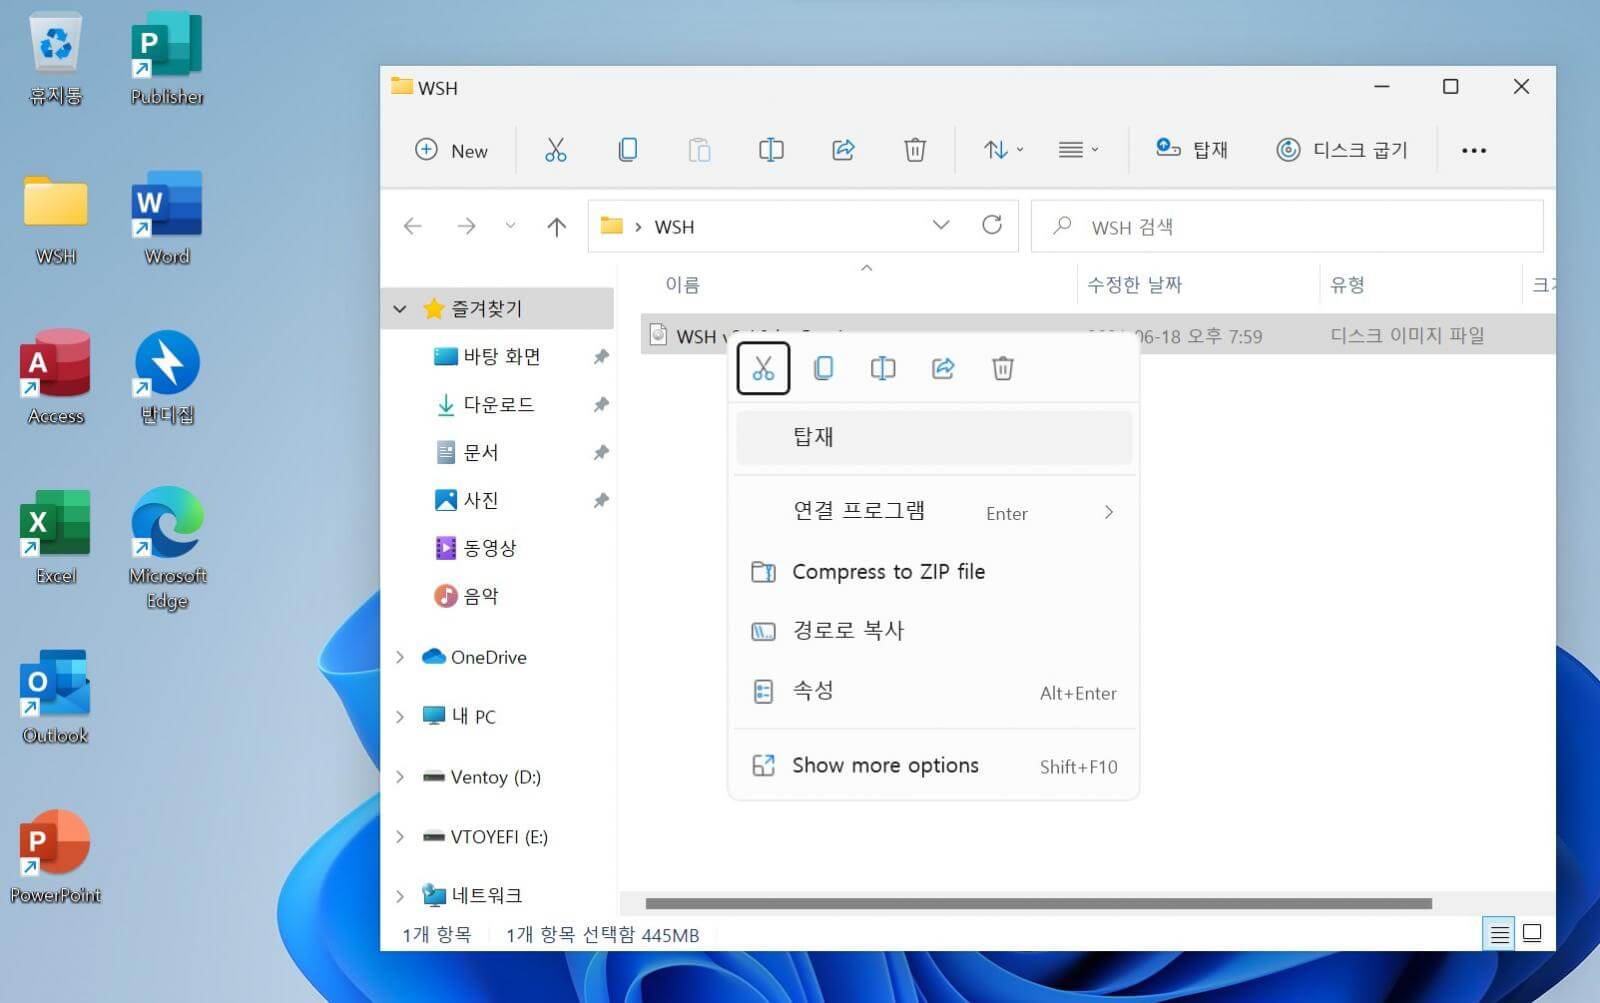This screenshot has height=1003, width=1600.
Task: Open 연결 프로그램 submenu
Action: pyautogui.click(x=934, y=512)
